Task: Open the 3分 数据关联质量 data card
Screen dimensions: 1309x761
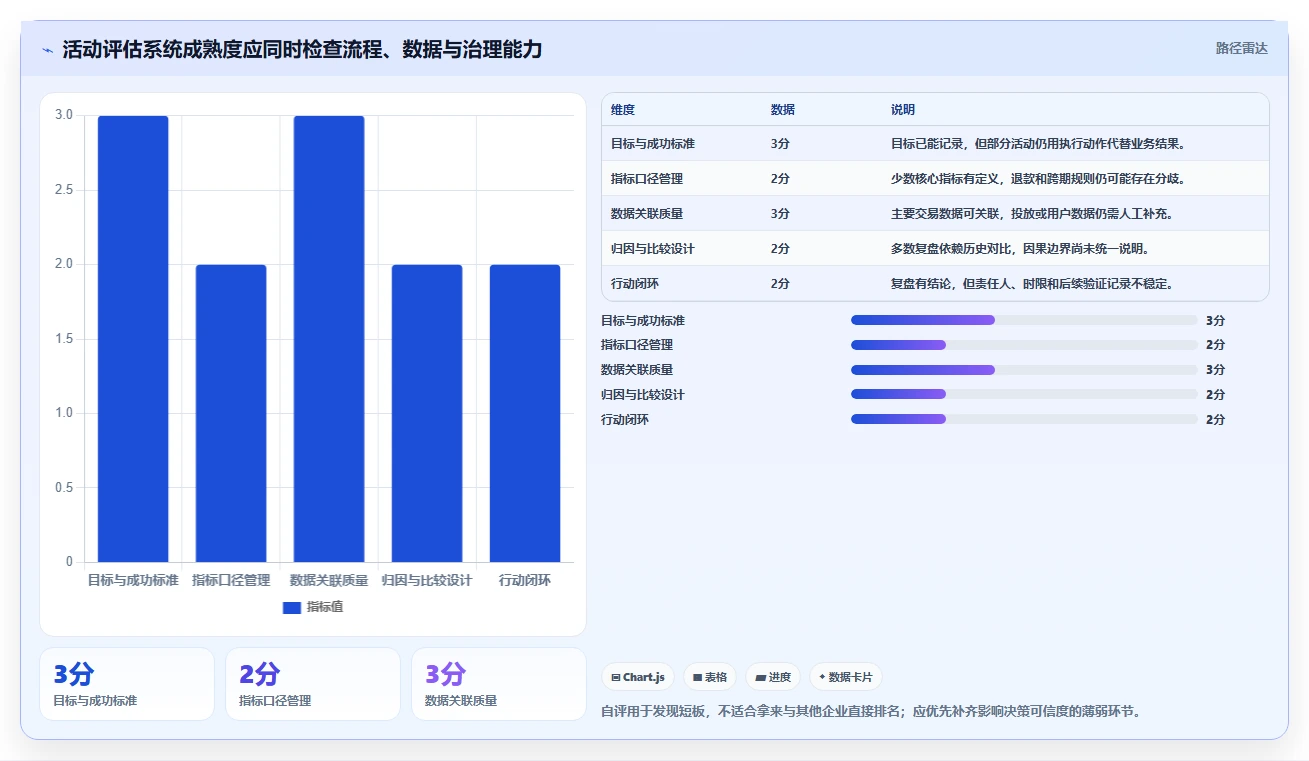Action: pyautogui.click(x=499, y=684)
